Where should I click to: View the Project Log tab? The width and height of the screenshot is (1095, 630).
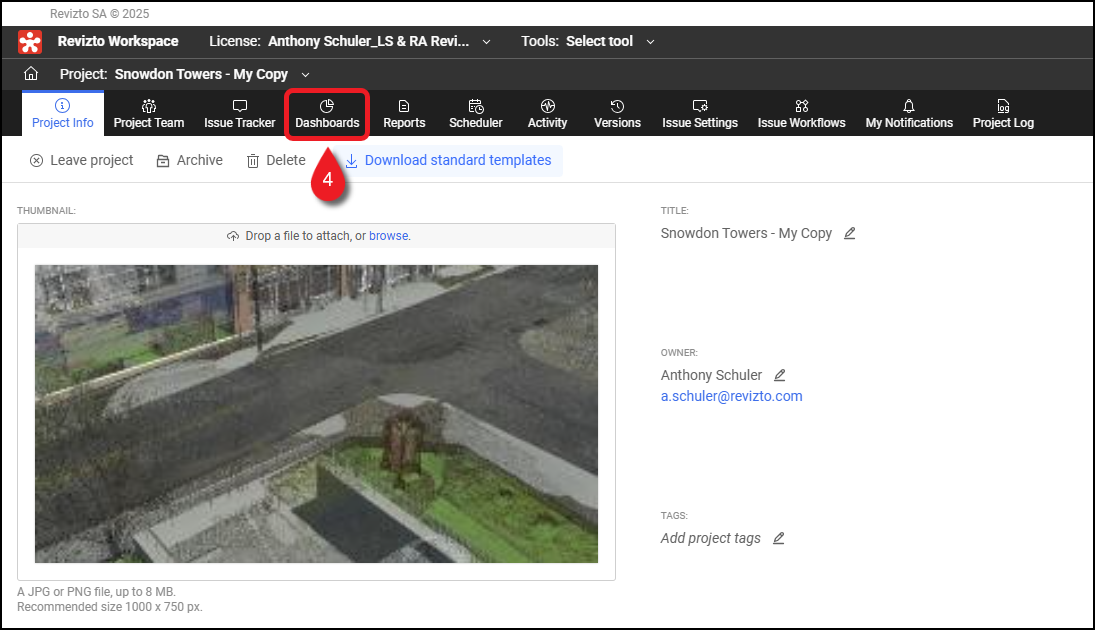[1003, 114]
